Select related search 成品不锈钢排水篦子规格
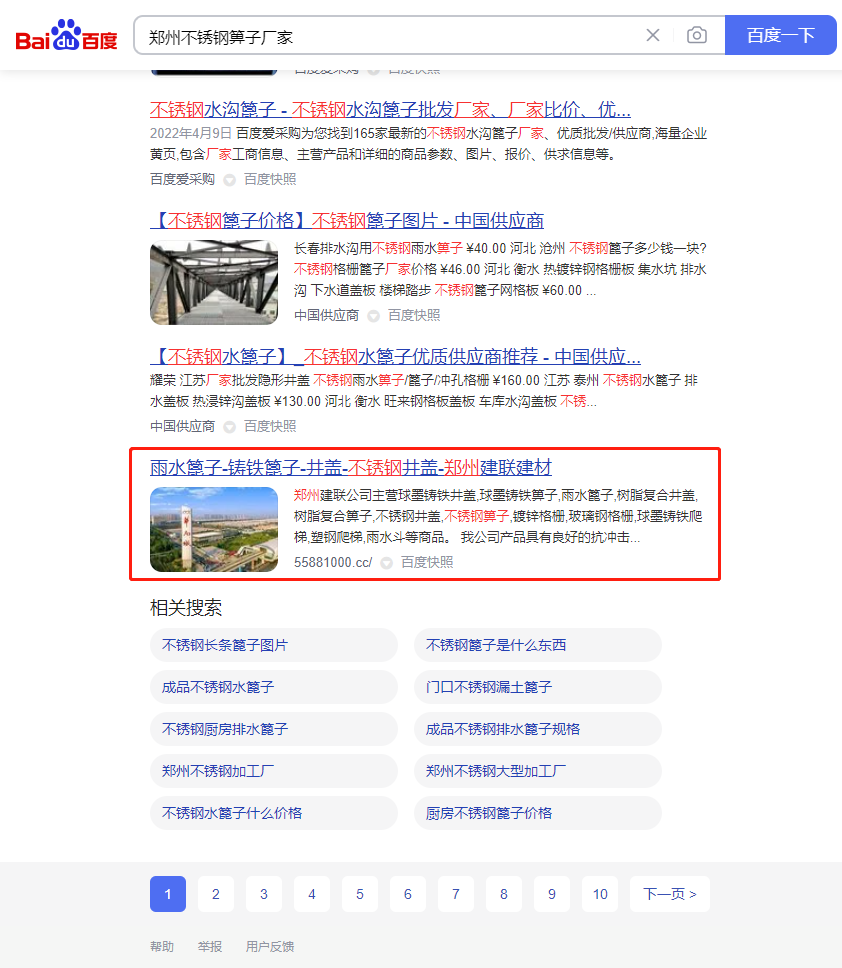The image size is (842, 968). point(538,729)
